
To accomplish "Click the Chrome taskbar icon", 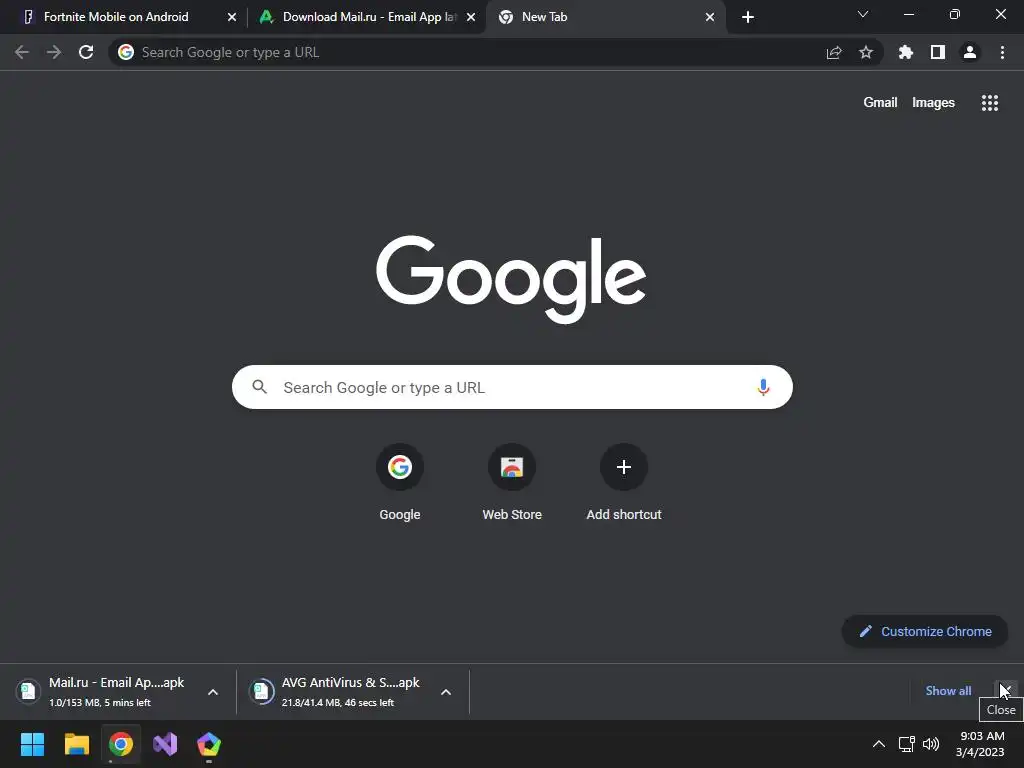I will point(121,744).
